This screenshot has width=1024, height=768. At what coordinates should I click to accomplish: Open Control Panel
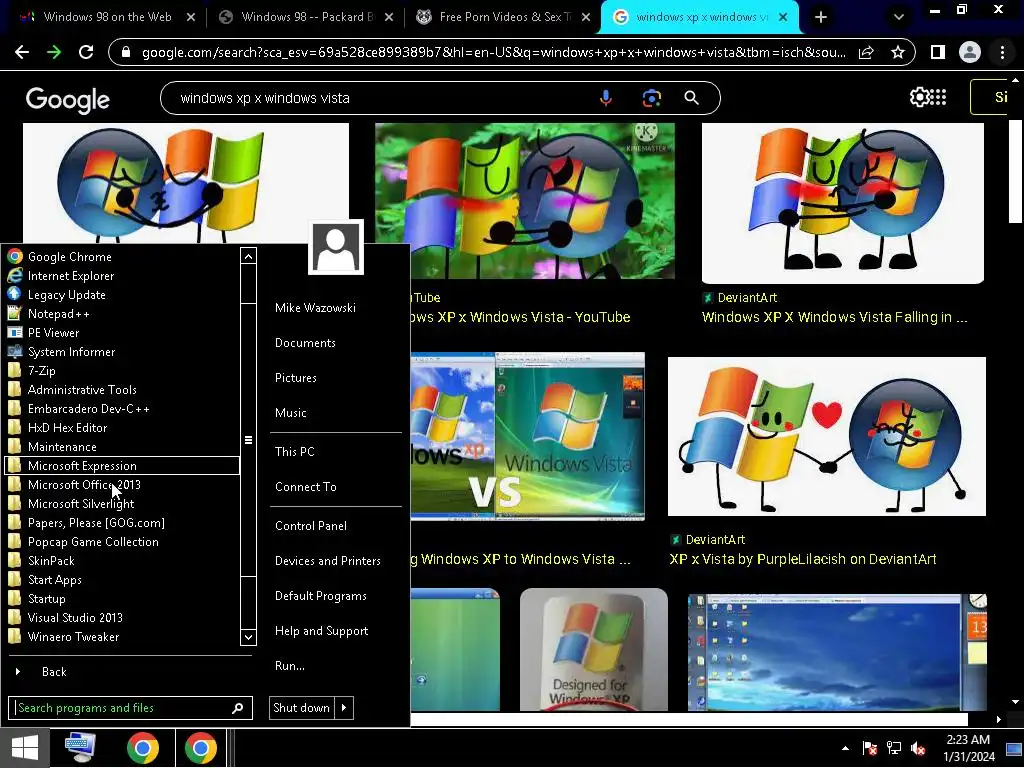coord(311,526)
